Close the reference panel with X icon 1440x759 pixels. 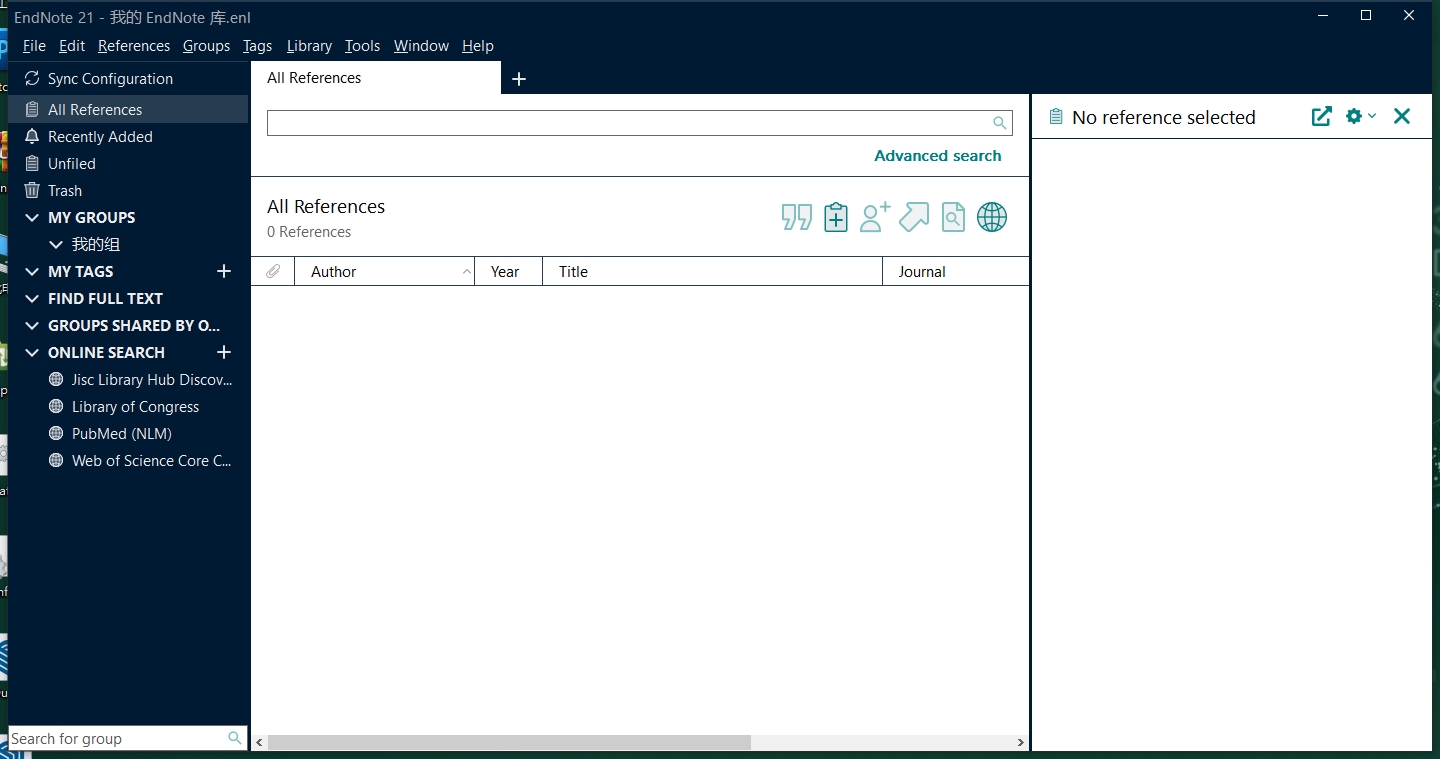tap(1402, 116)
